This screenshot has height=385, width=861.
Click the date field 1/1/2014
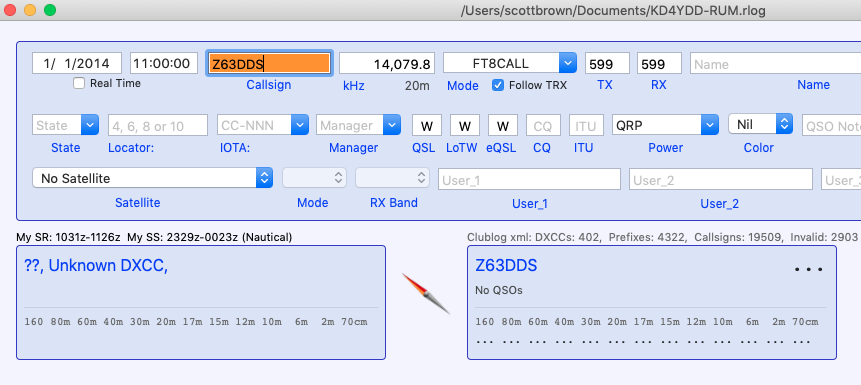tap(77, 63)
